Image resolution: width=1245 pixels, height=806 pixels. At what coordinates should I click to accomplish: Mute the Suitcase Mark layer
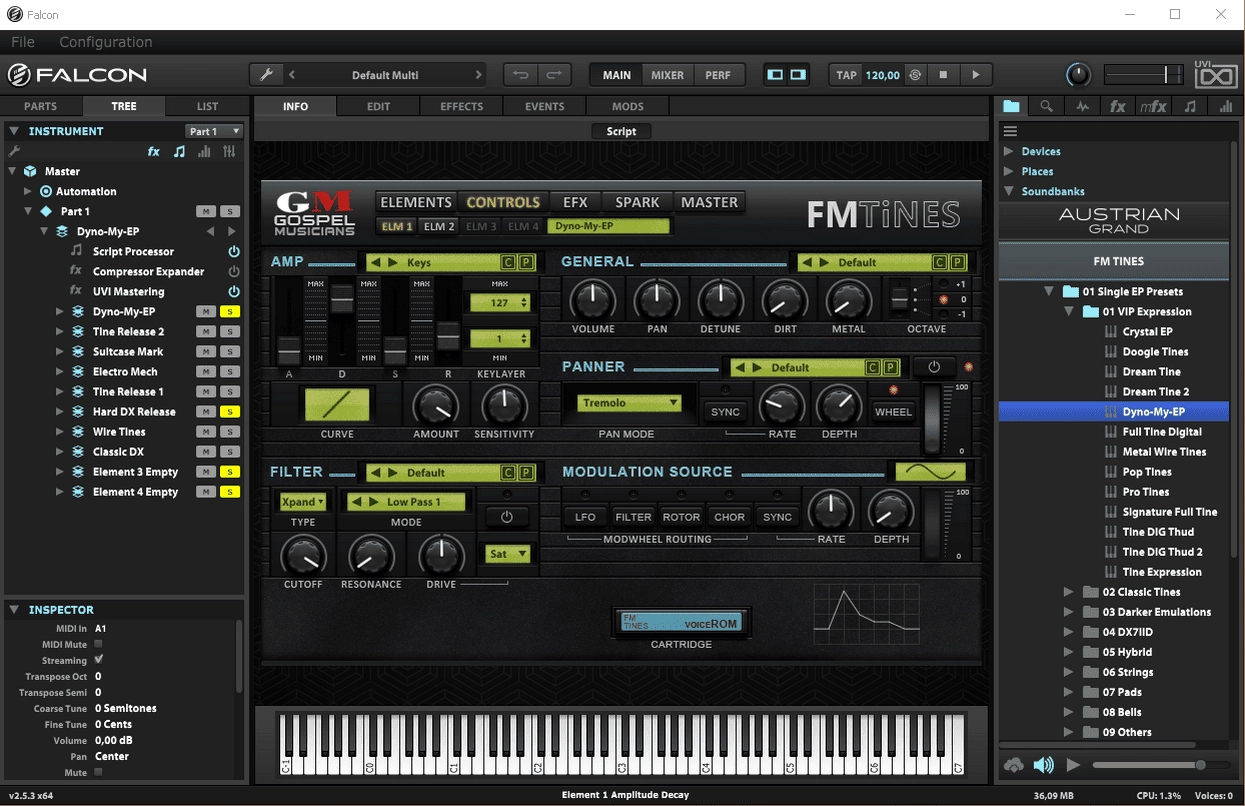tap(206, 352)
